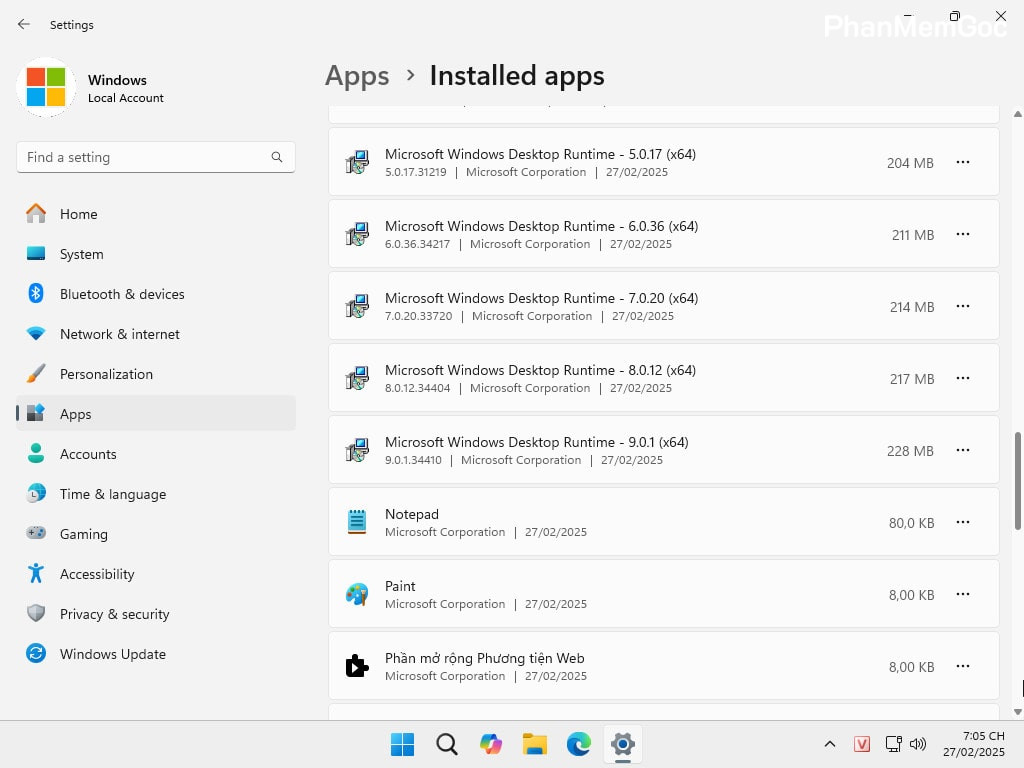Expand hidden icons in the system tray
The width and height of the screenshot is (1024, 768).
pyautogui.click(x=830, y=744)
